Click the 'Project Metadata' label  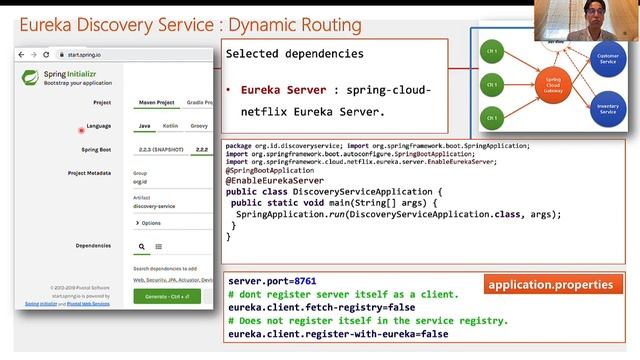89,173
